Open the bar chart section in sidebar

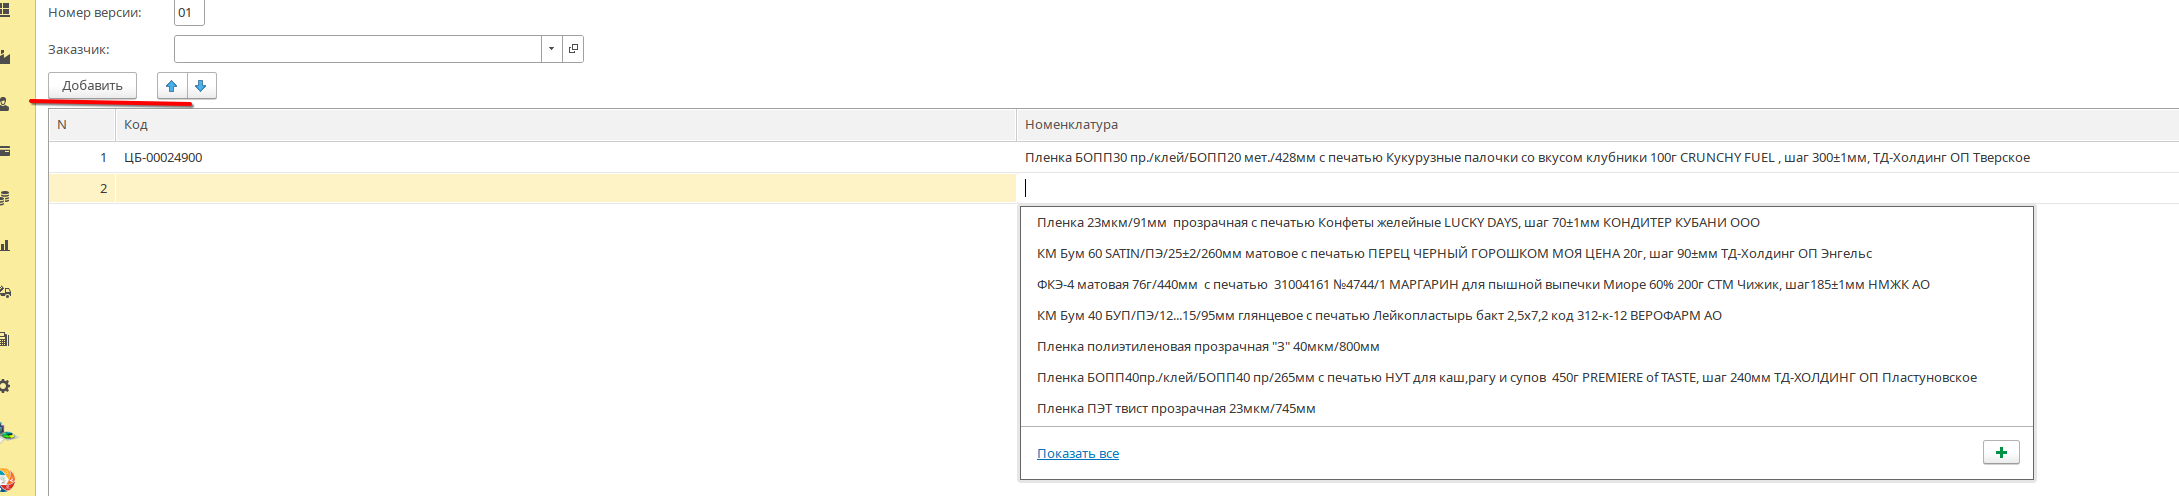pyautogui.click(x=5, y=245)
